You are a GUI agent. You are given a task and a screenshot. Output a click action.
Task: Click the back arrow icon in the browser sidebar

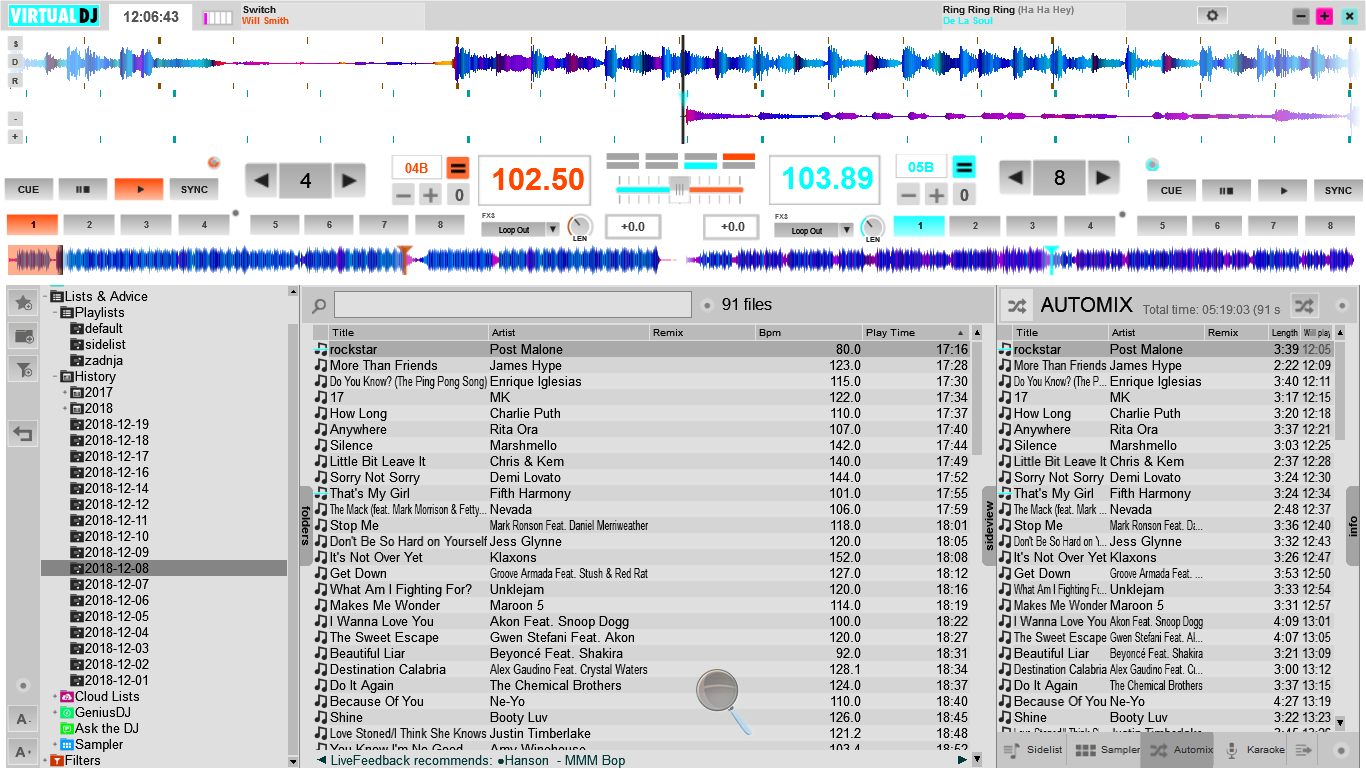pos(23,433)
